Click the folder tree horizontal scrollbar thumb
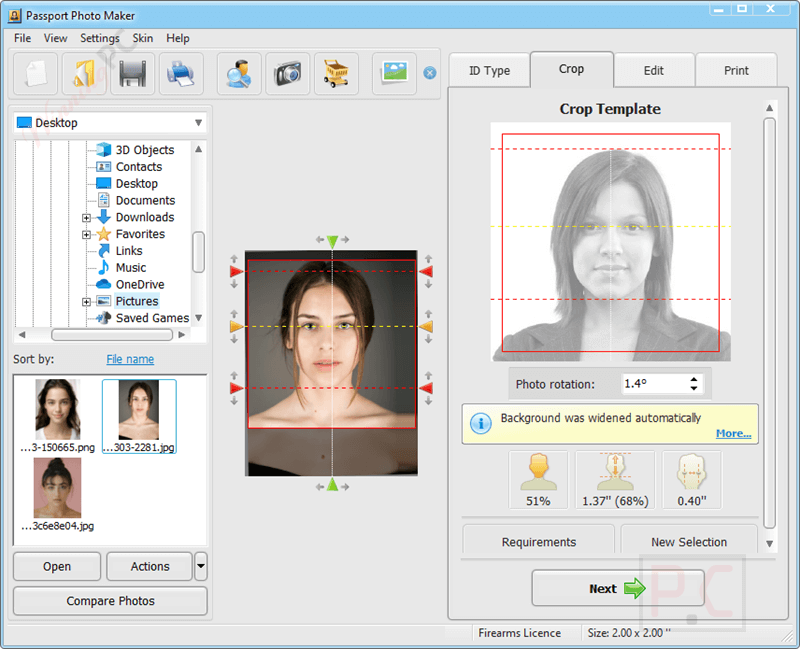The image size is (800, 649). (x=112, y=335)
